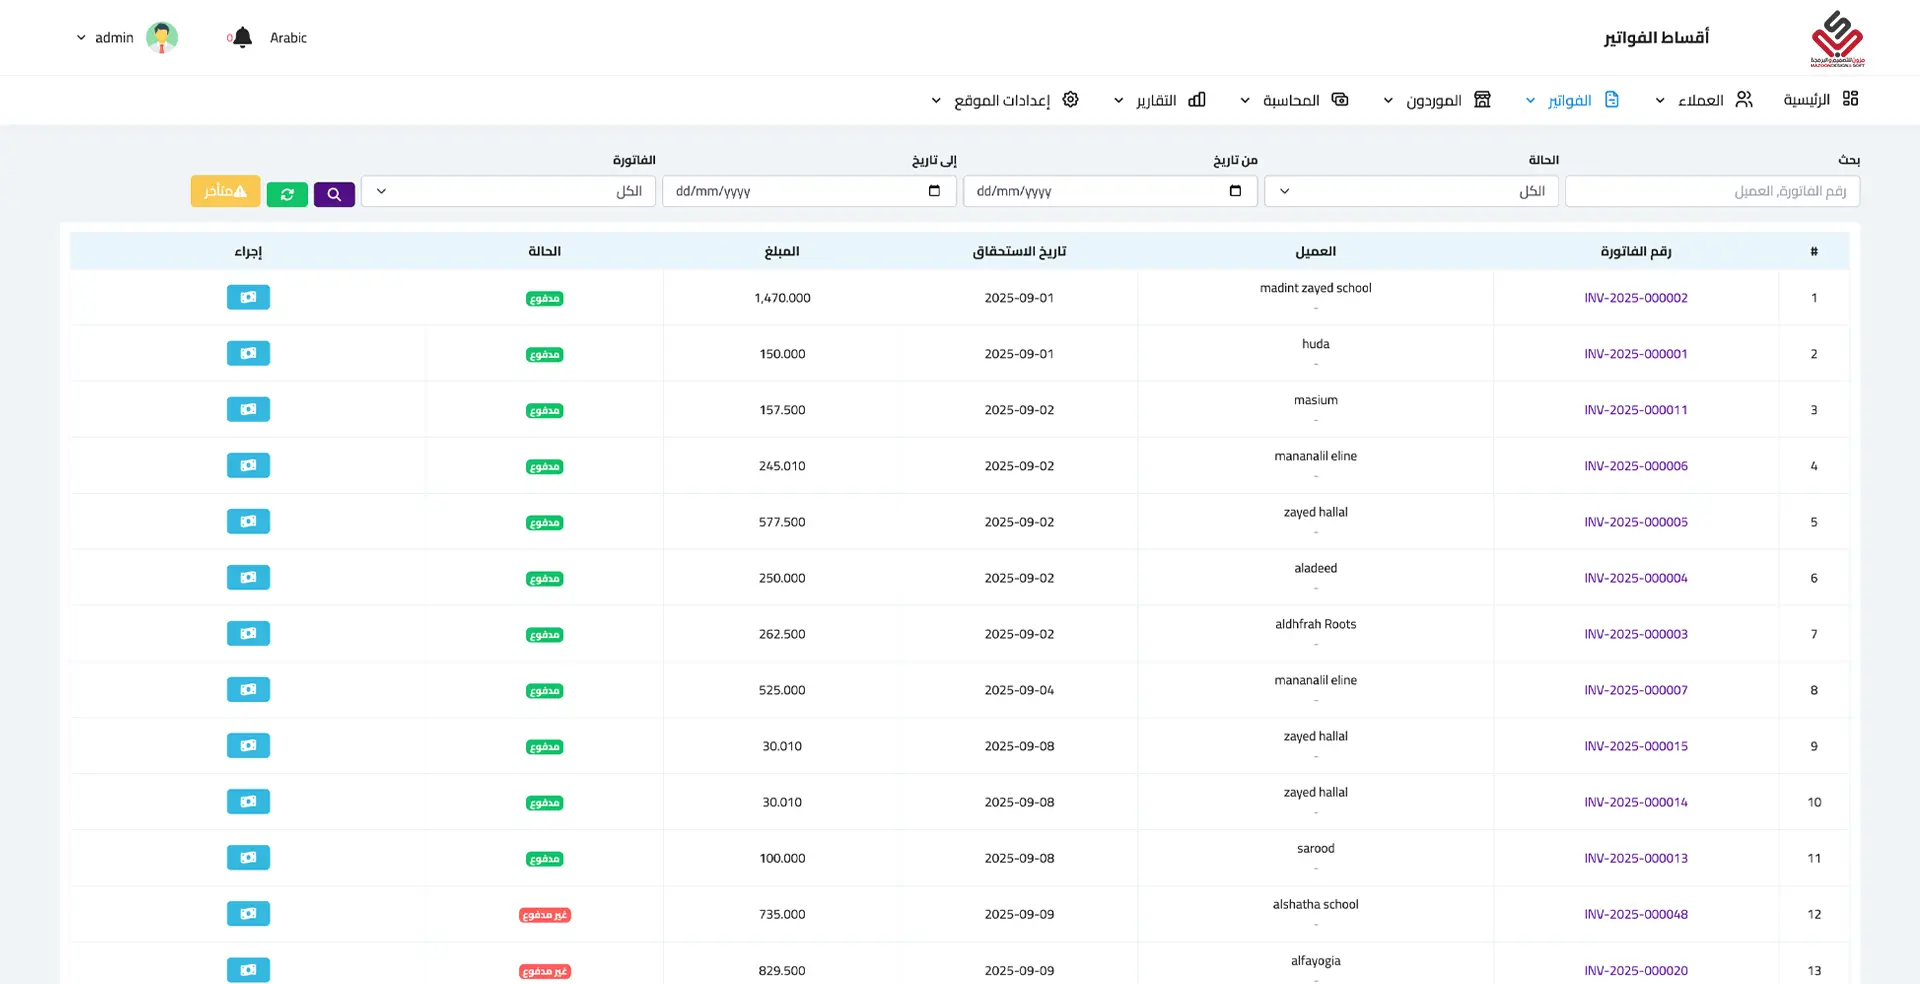Click the green refresh filter button
Screen dimensions: 1920x984
(287, 194)
